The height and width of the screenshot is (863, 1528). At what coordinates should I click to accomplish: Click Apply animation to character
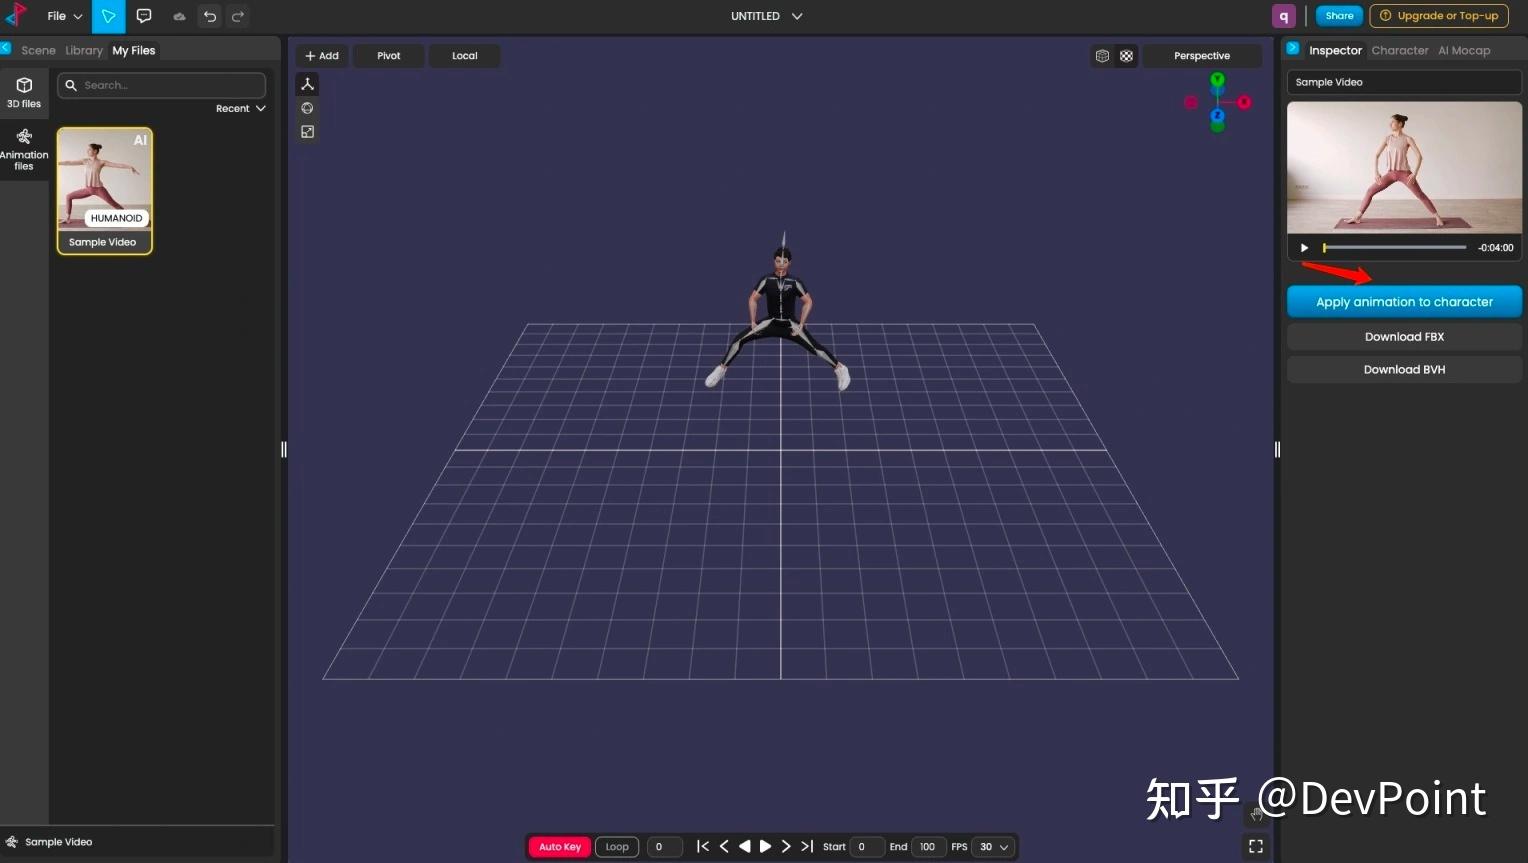pyautogui.click(x=1403, y=301)
